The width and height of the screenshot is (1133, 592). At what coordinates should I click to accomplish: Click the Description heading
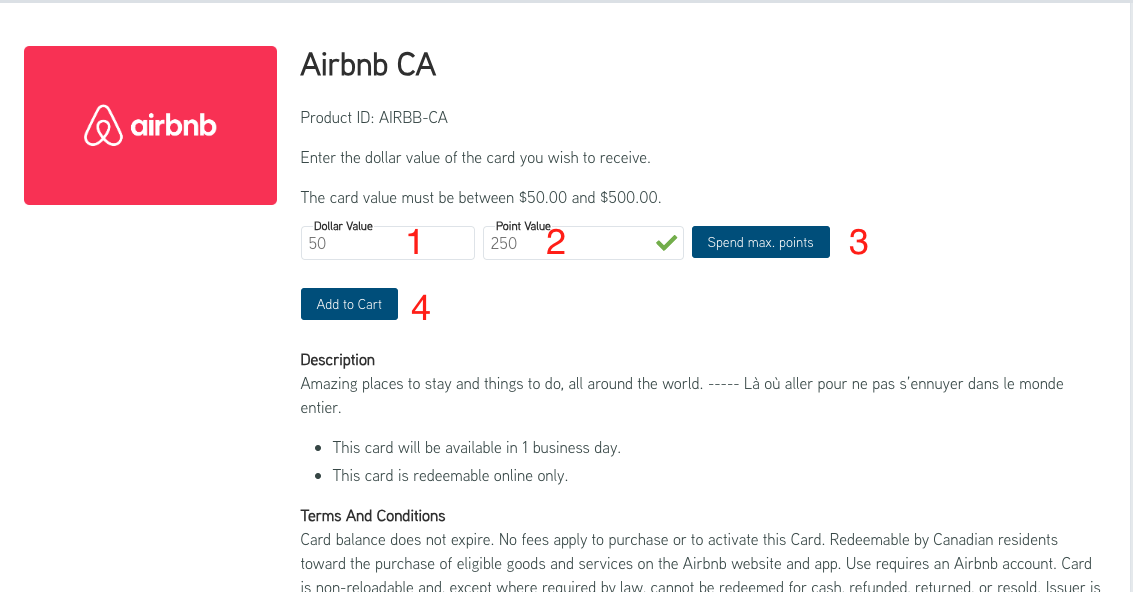[337, 360]
